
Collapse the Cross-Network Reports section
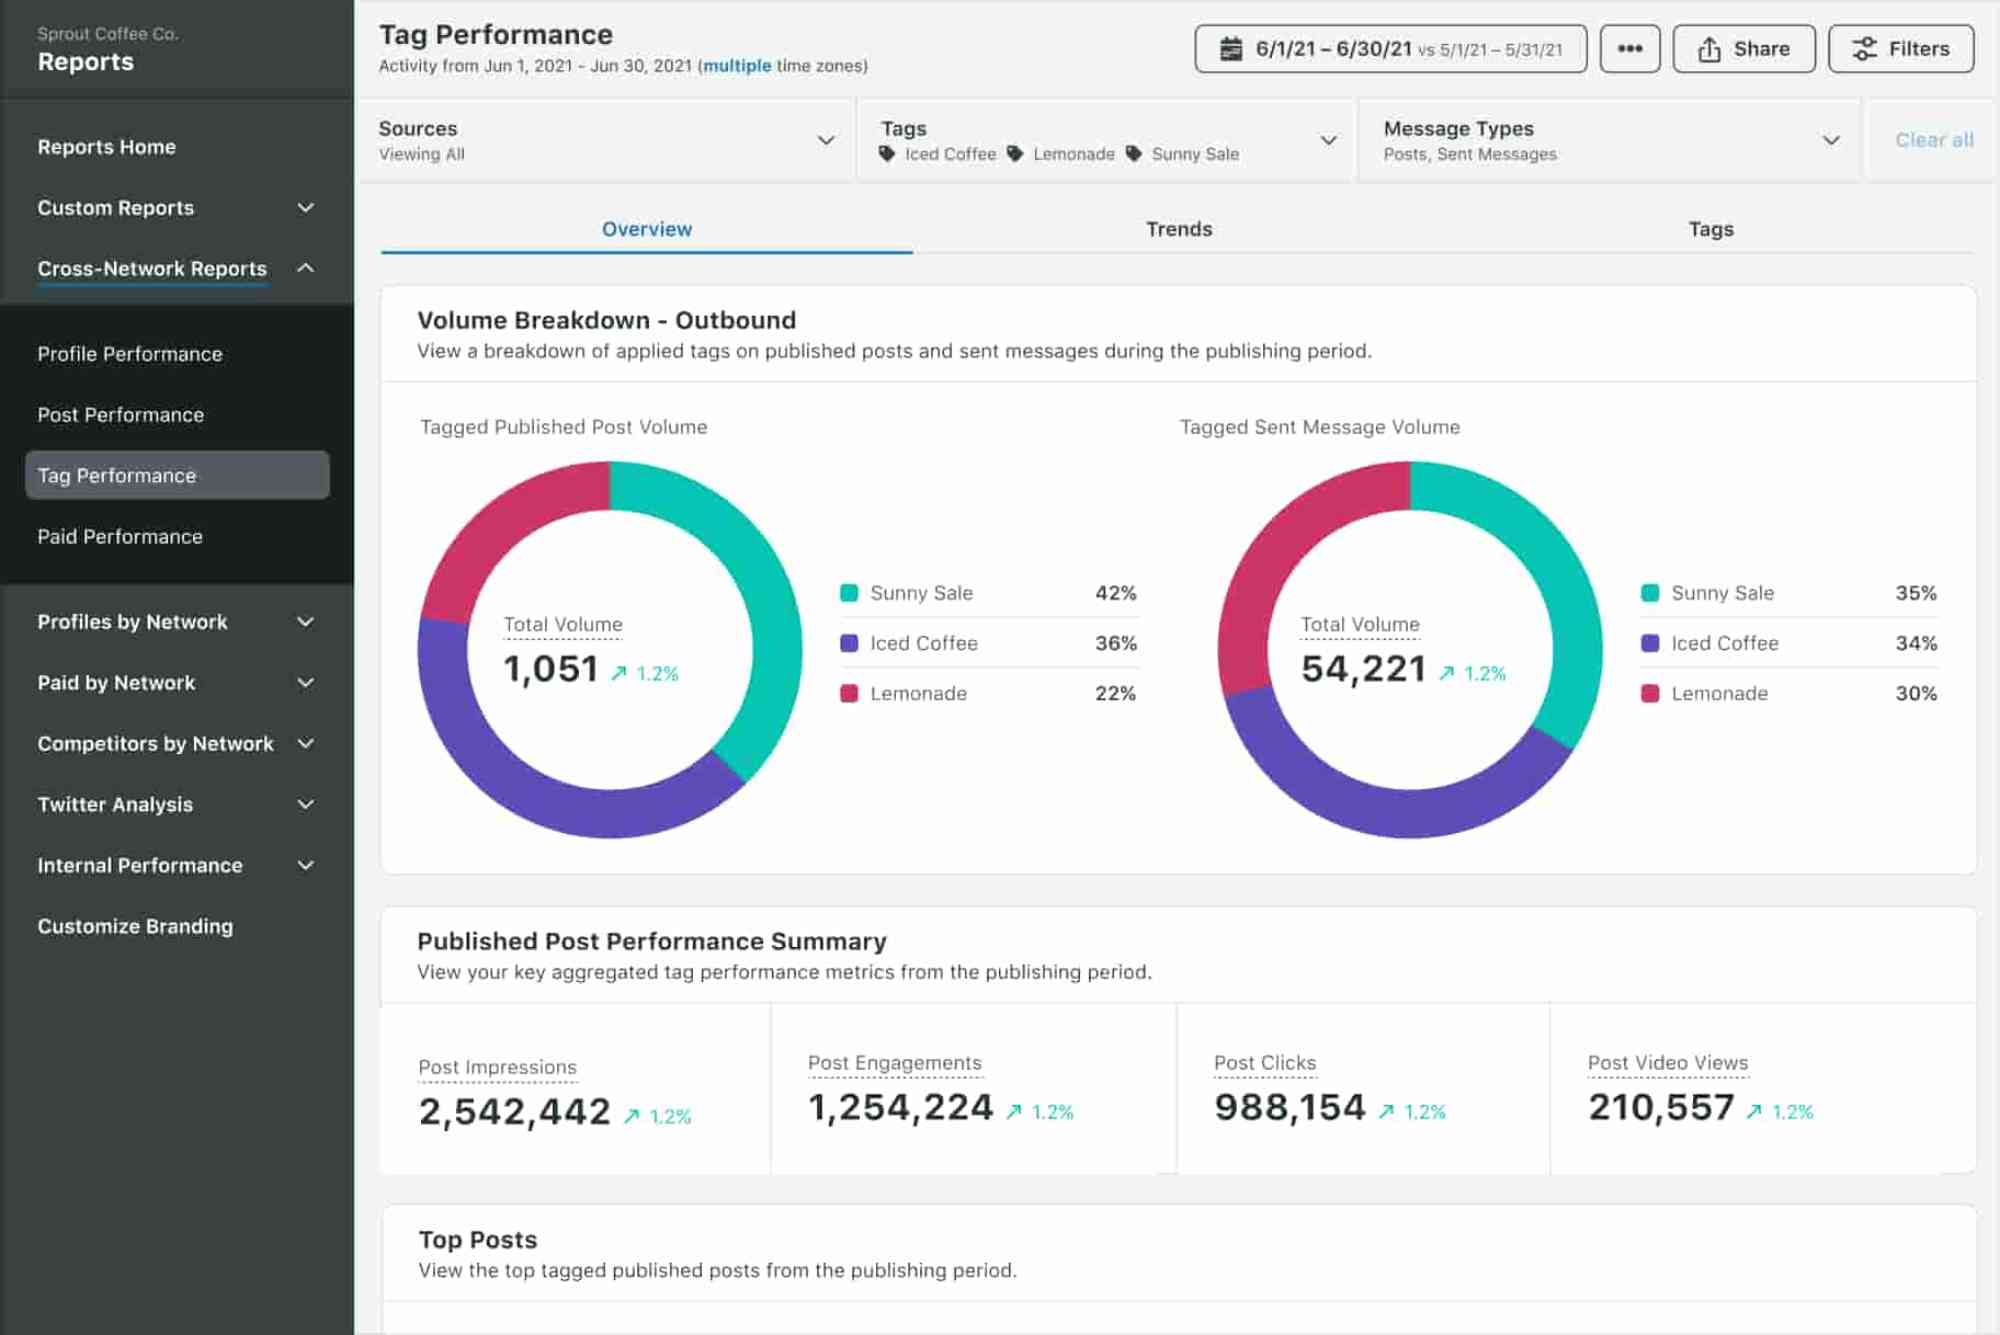coord(306,268)
